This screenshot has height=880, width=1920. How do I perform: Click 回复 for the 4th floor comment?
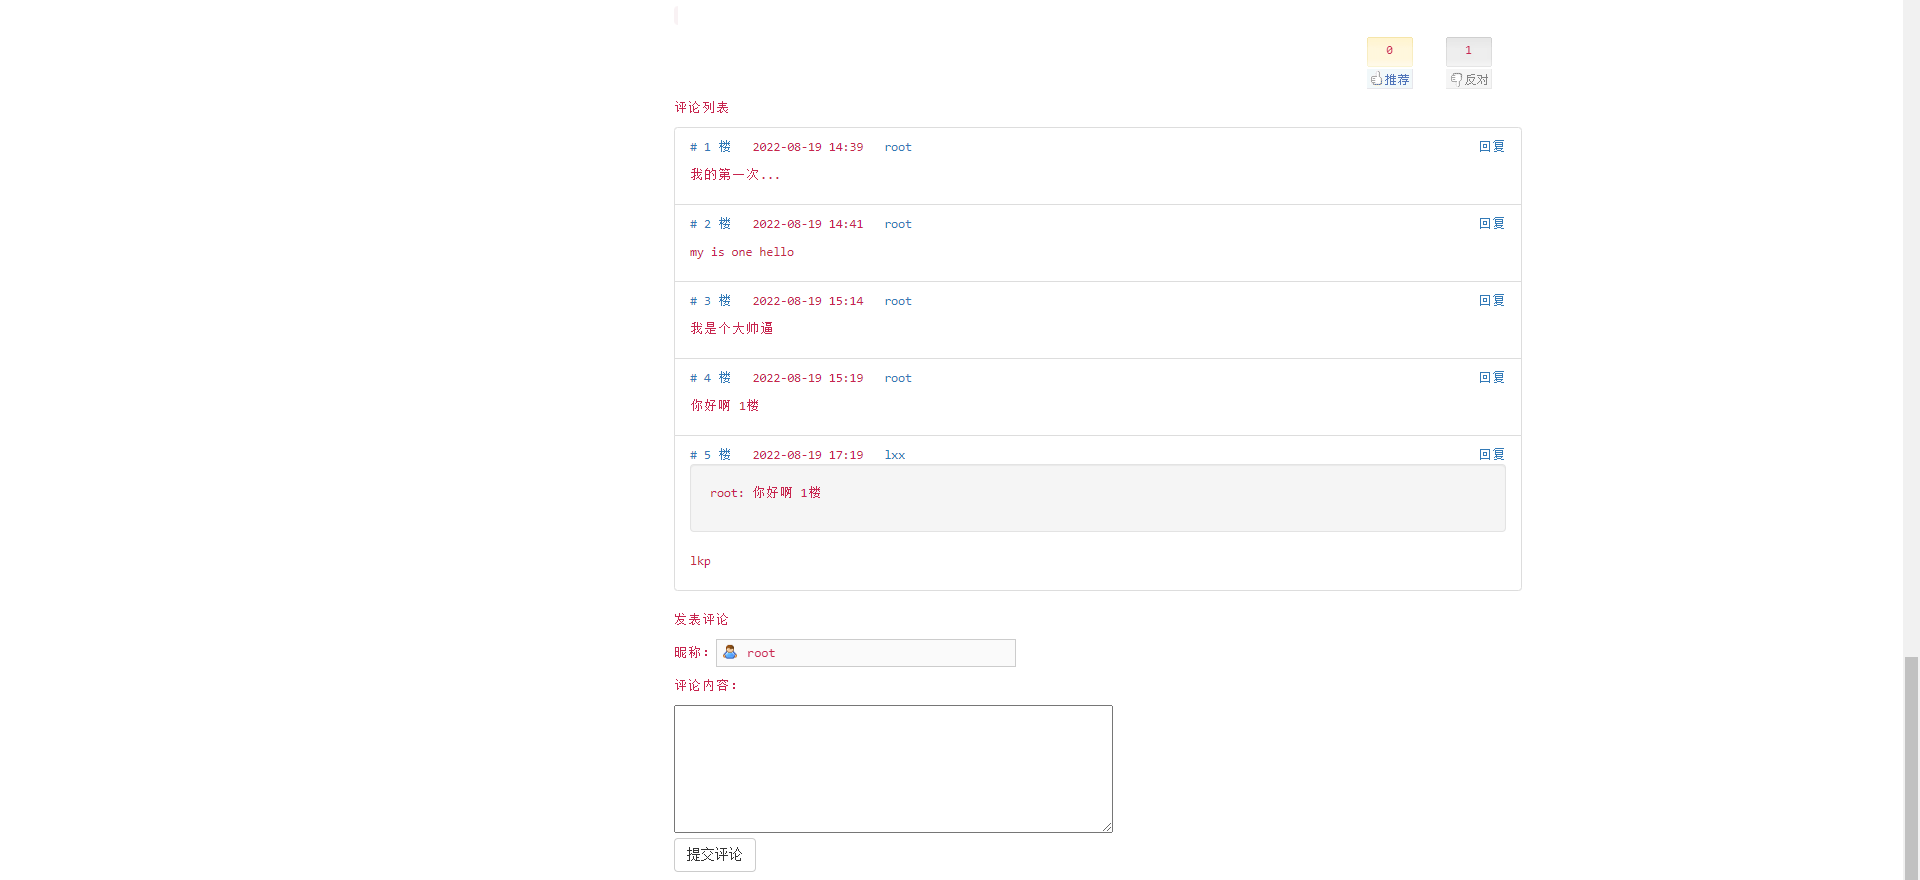click(1491, 378)
